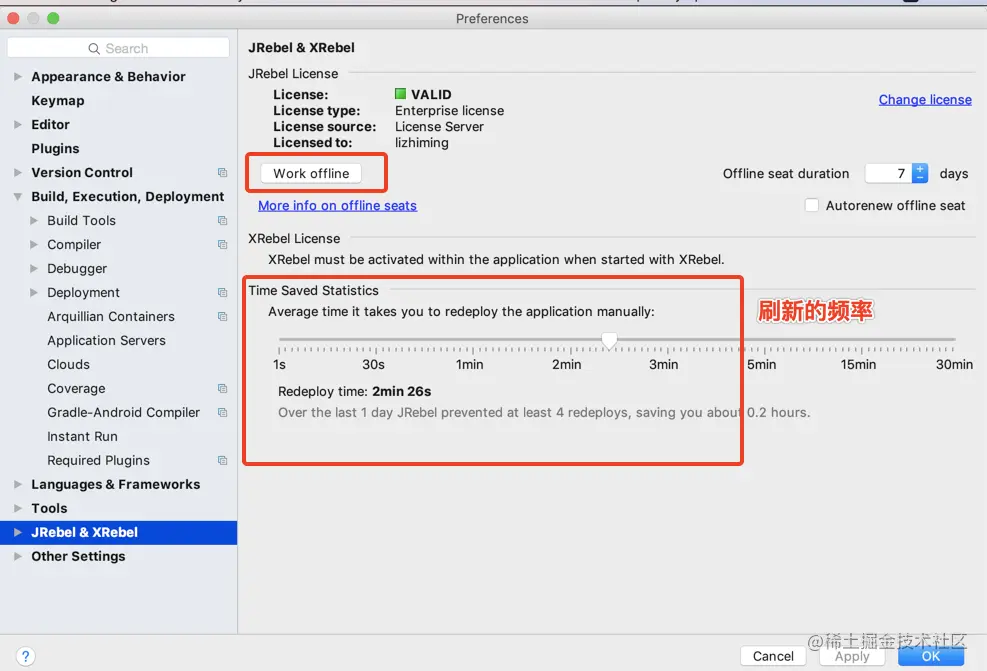This screenshot has width=987, height=671.
Task: Click the settings Search field
Action: [118, 48]
